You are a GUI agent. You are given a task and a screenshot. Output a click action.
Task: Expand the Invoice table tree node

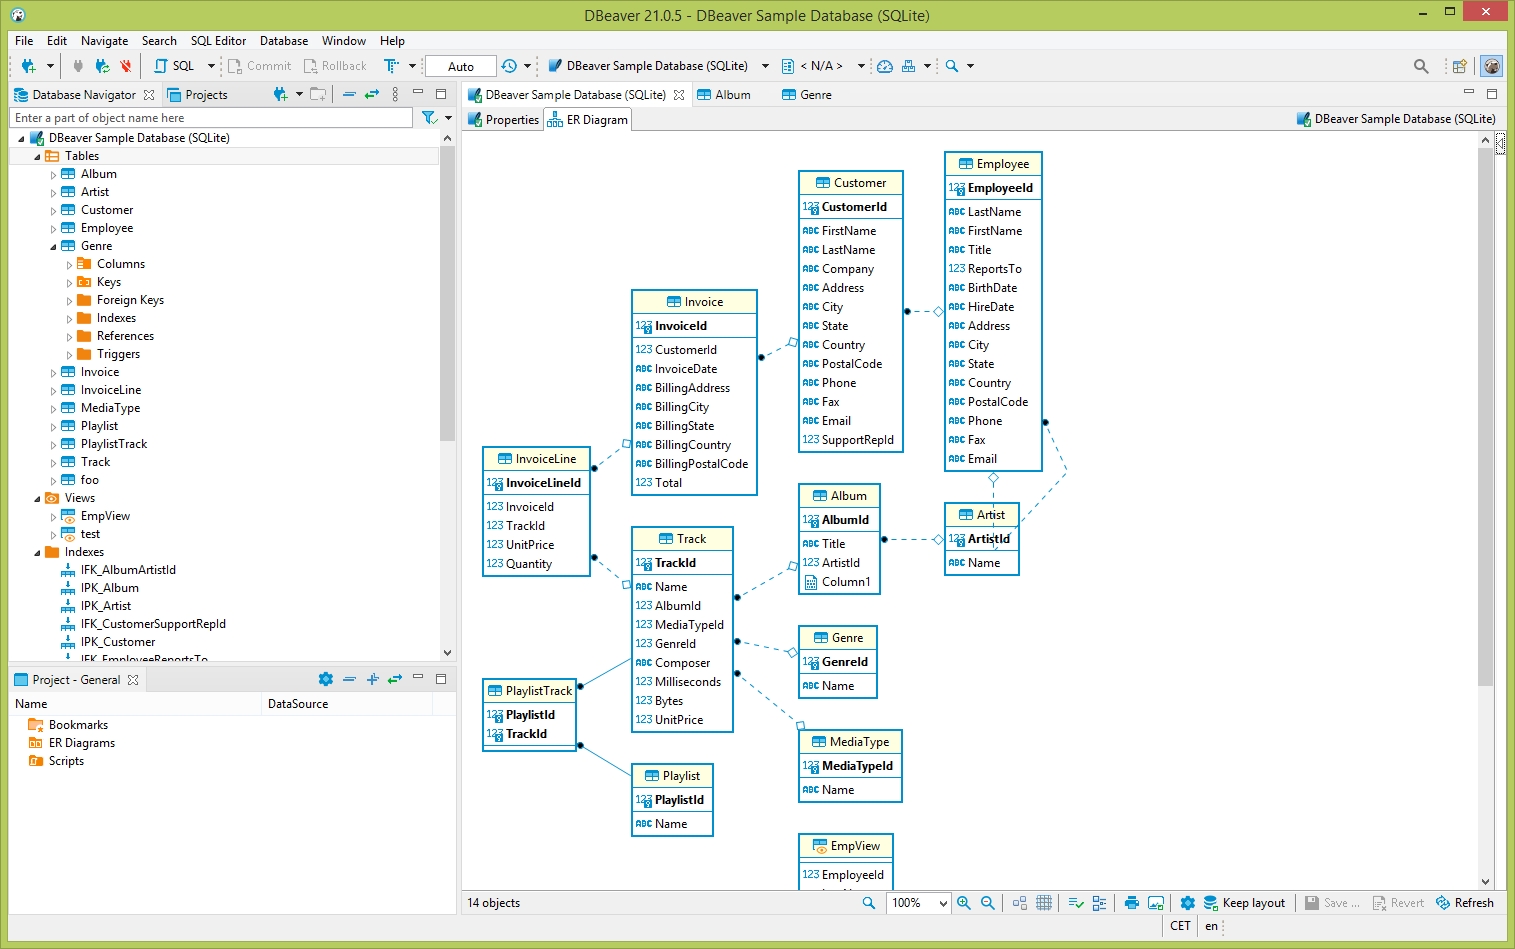tap(54, 373)
